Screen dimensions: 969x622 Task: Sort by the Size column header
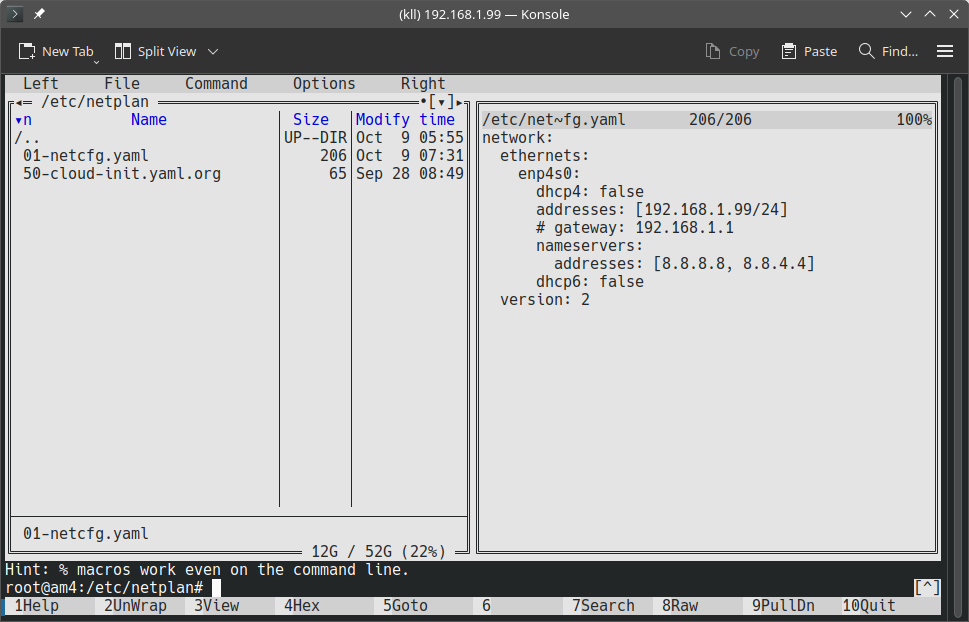311,120
